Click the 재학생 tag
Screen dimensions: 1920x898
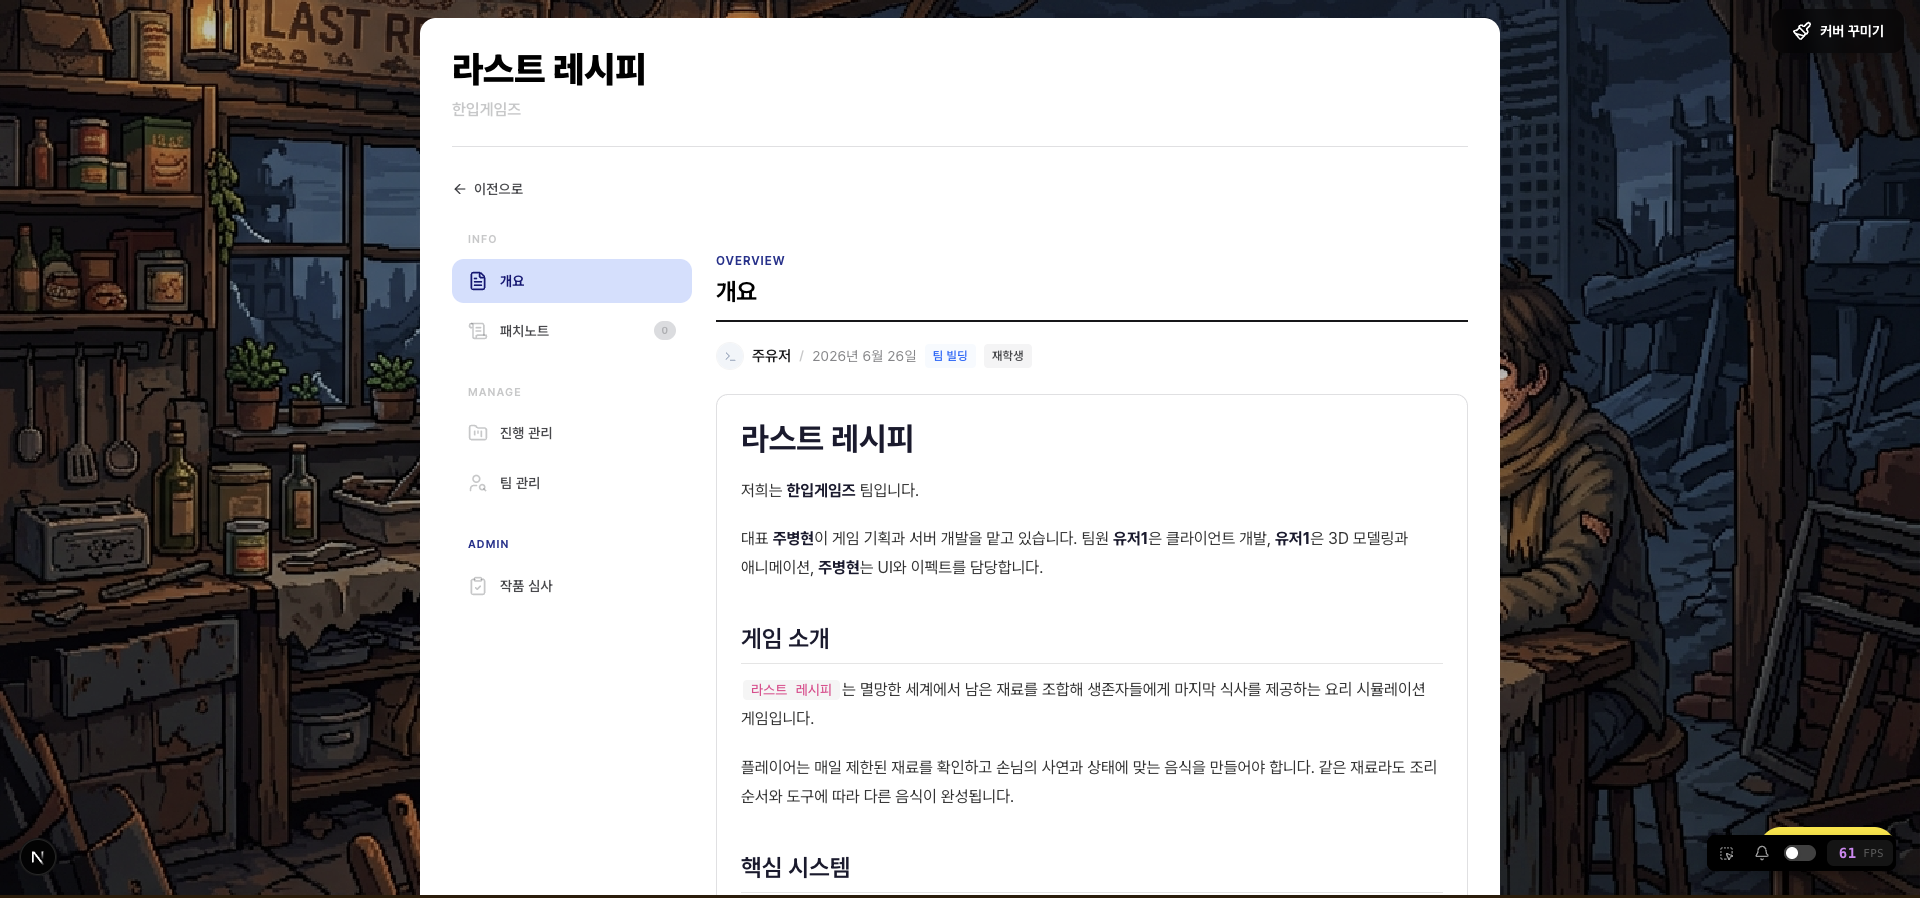tap(1007, 356)
